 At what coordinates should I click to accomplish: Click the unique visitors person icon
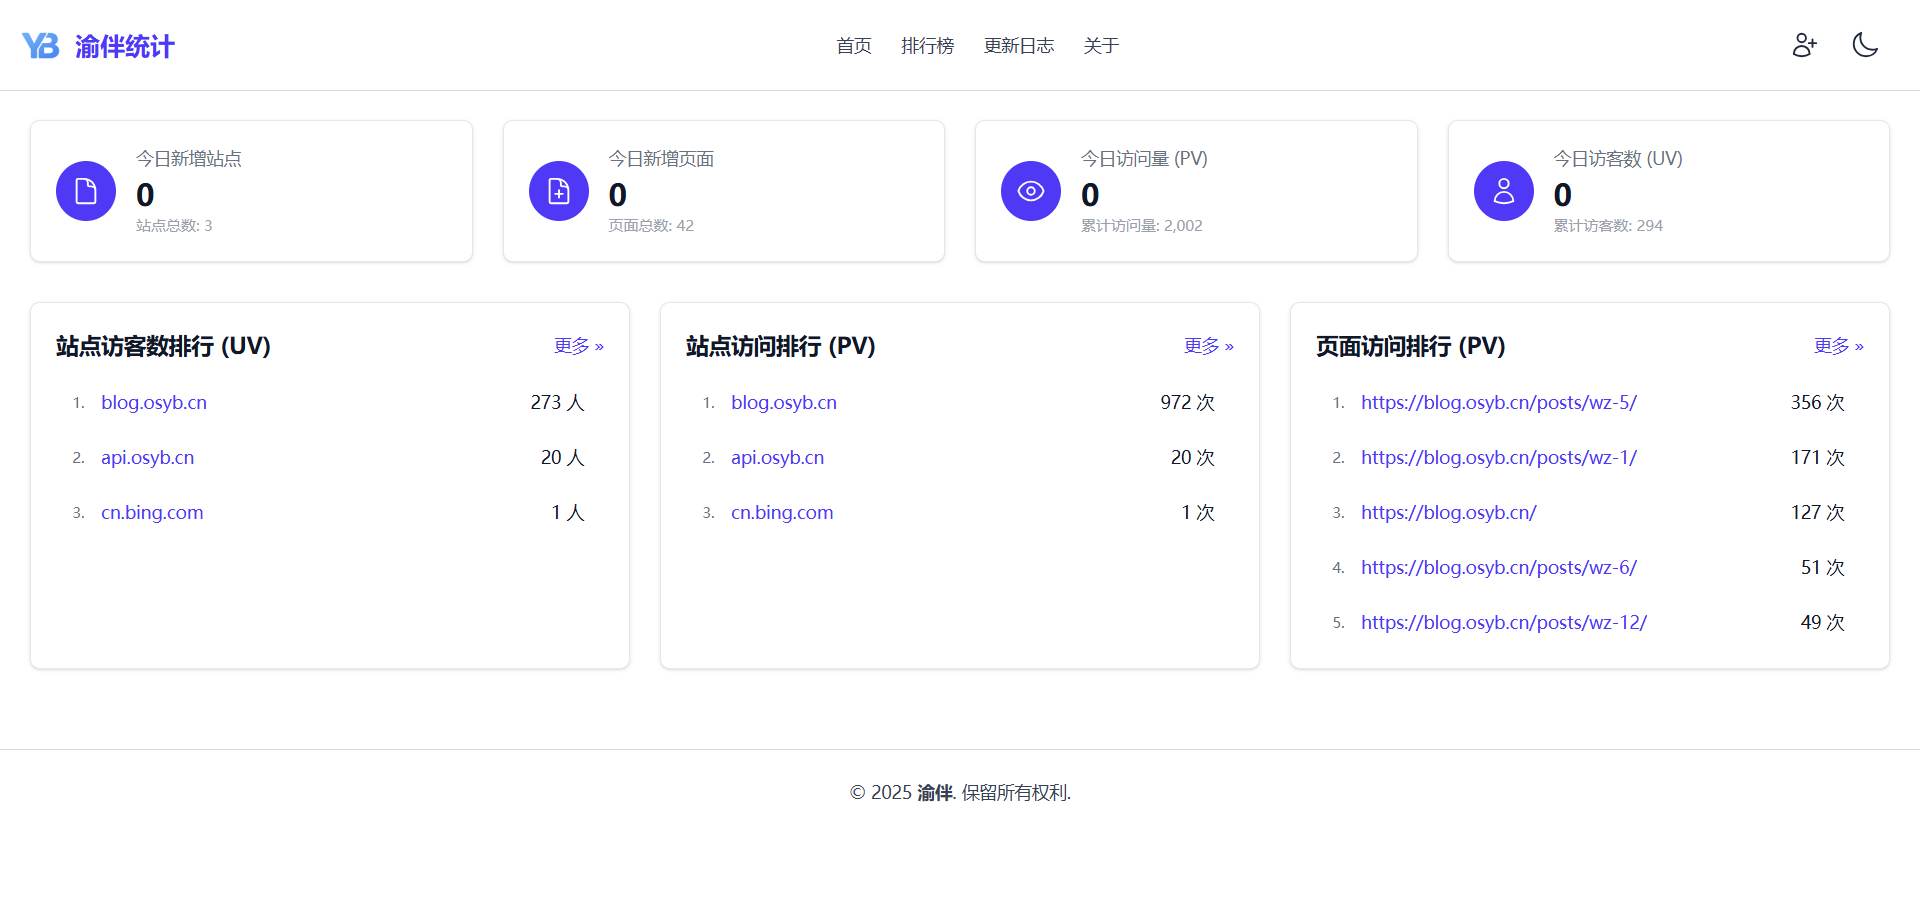[1503, 191]
